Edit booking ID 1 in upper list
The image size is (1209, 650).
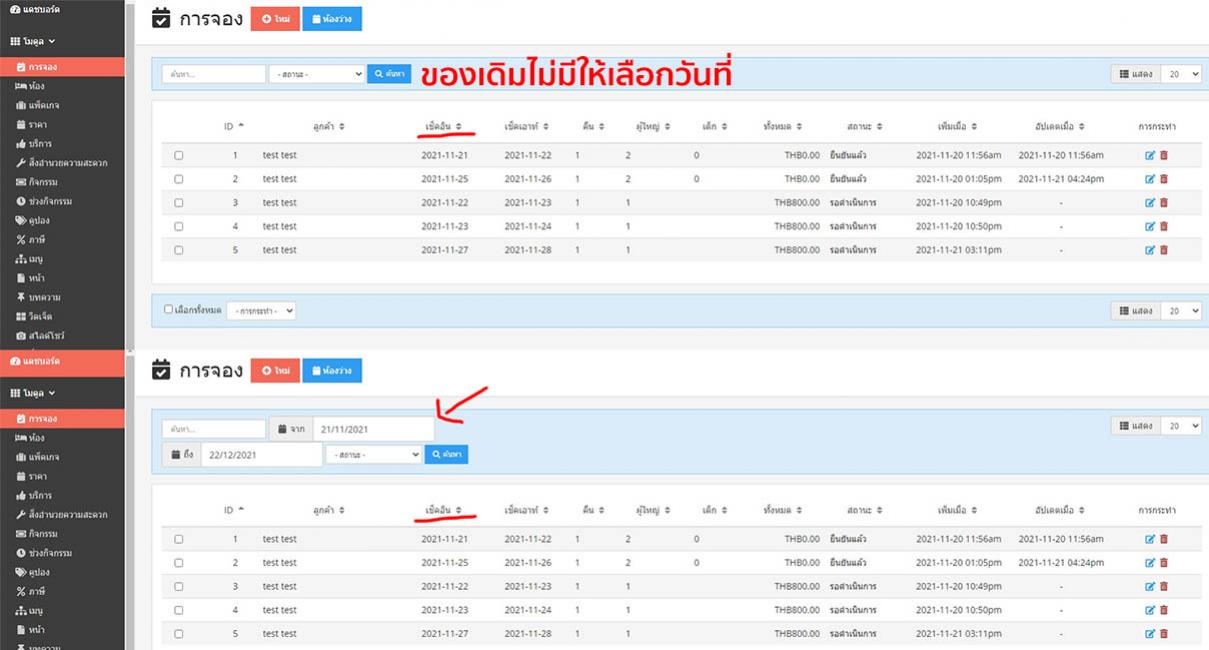pyautogui.click(x=1150, y=155)
